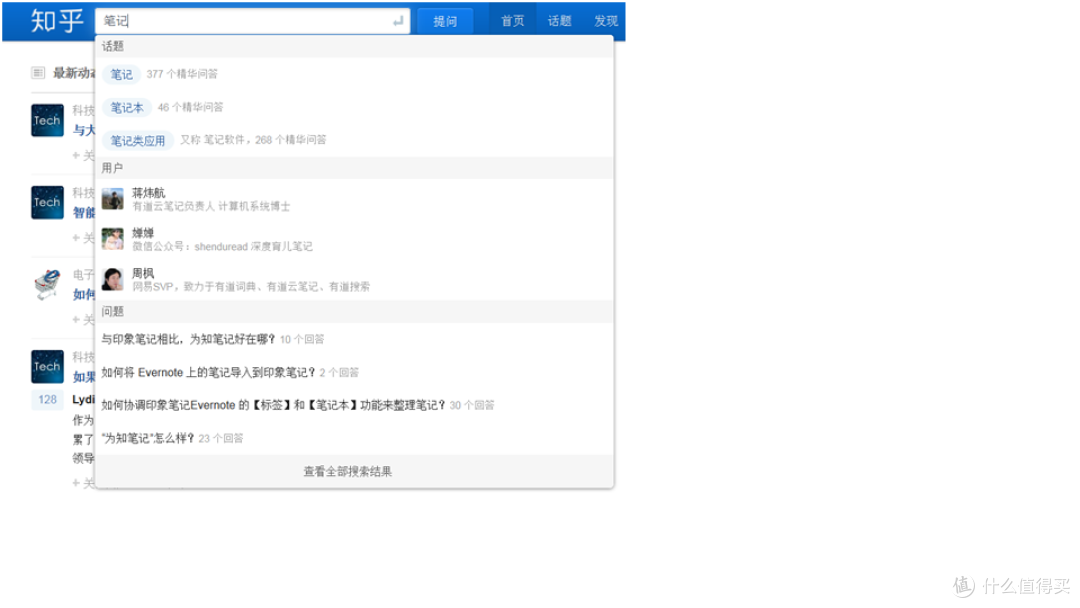The image size is (1080, 608).
Task: Open the 发现 nav tab
Action: pos(606,21)
